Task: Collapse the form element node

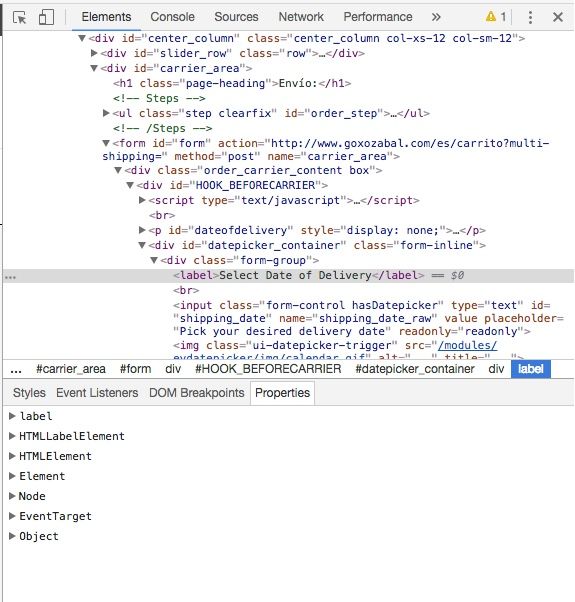Action: point(106,143)
